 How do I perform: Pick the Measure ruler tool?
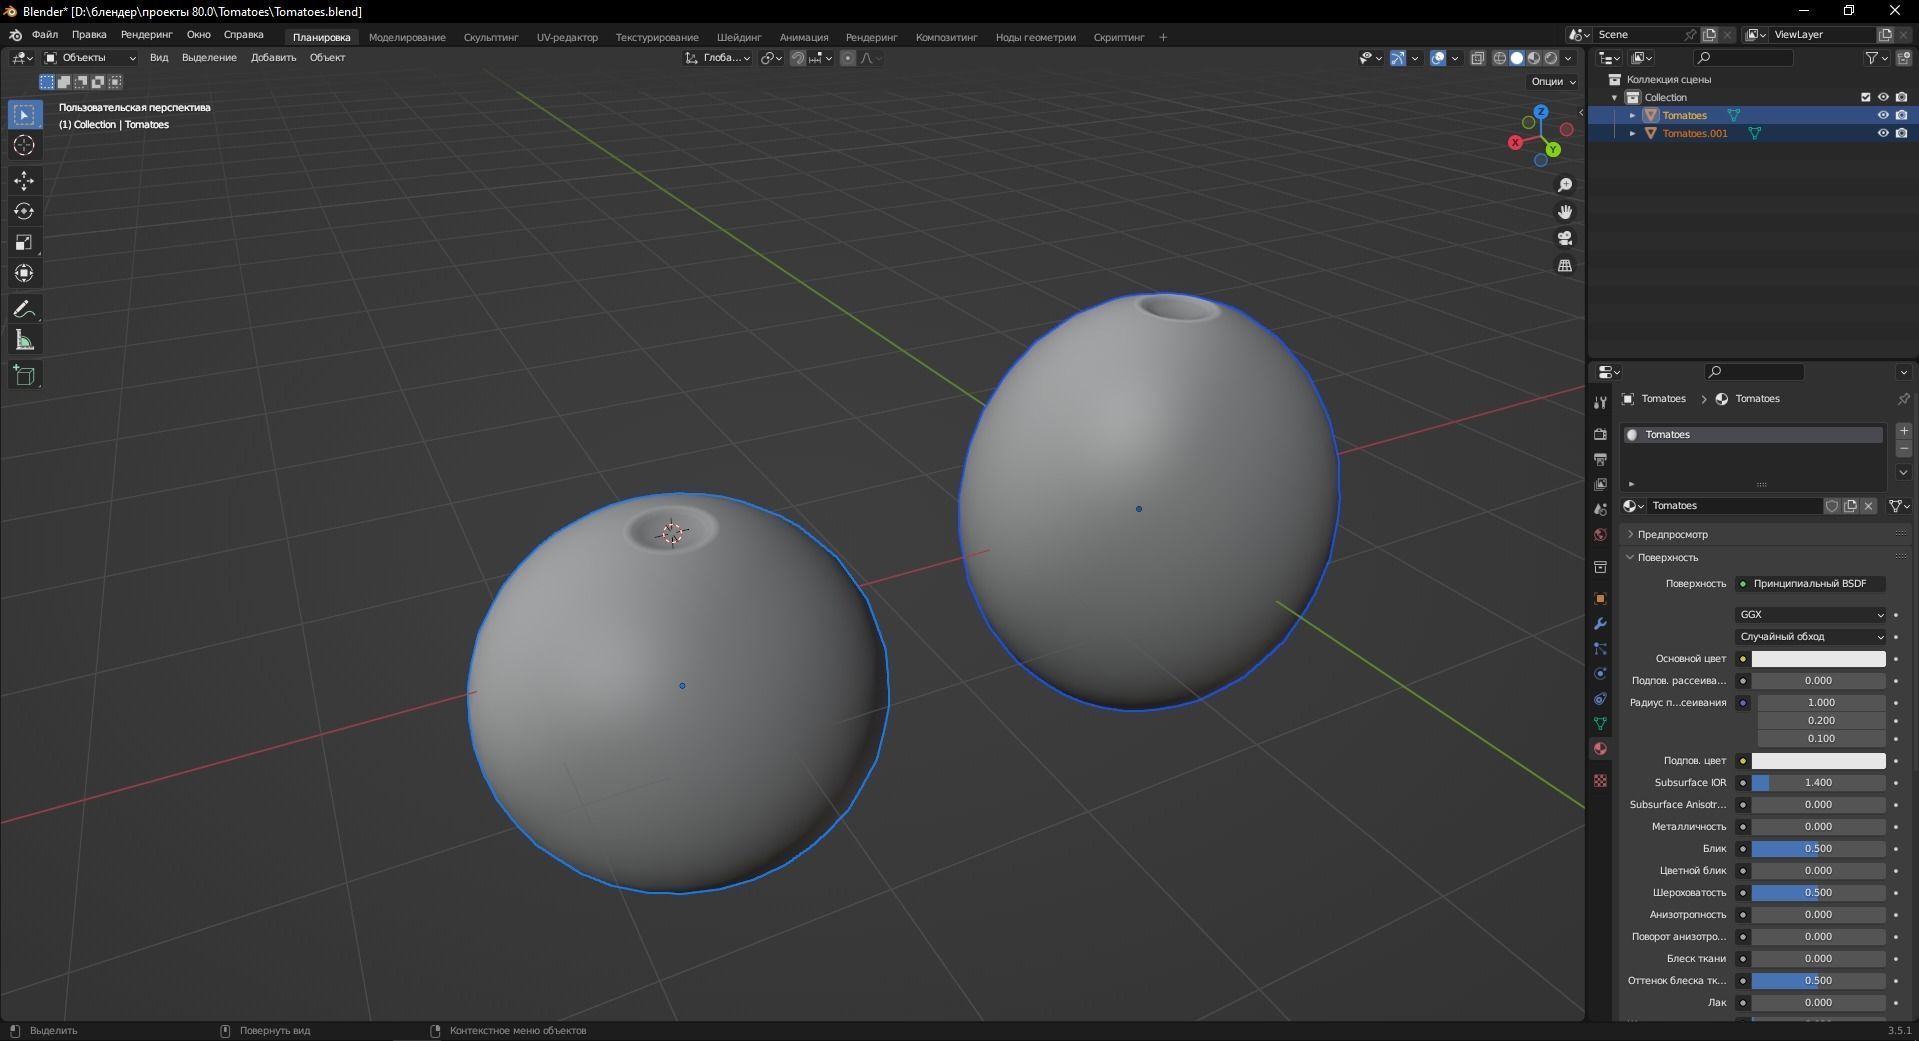(24, 341)
